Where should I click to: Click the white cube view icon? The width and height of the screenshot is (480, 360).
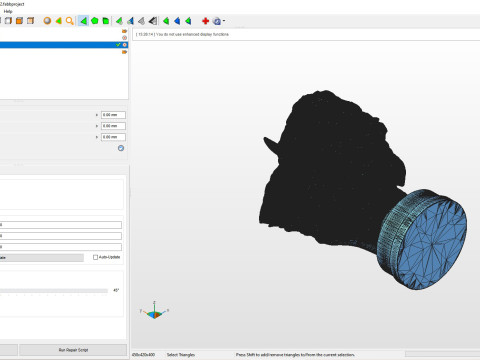click(8, 21)
